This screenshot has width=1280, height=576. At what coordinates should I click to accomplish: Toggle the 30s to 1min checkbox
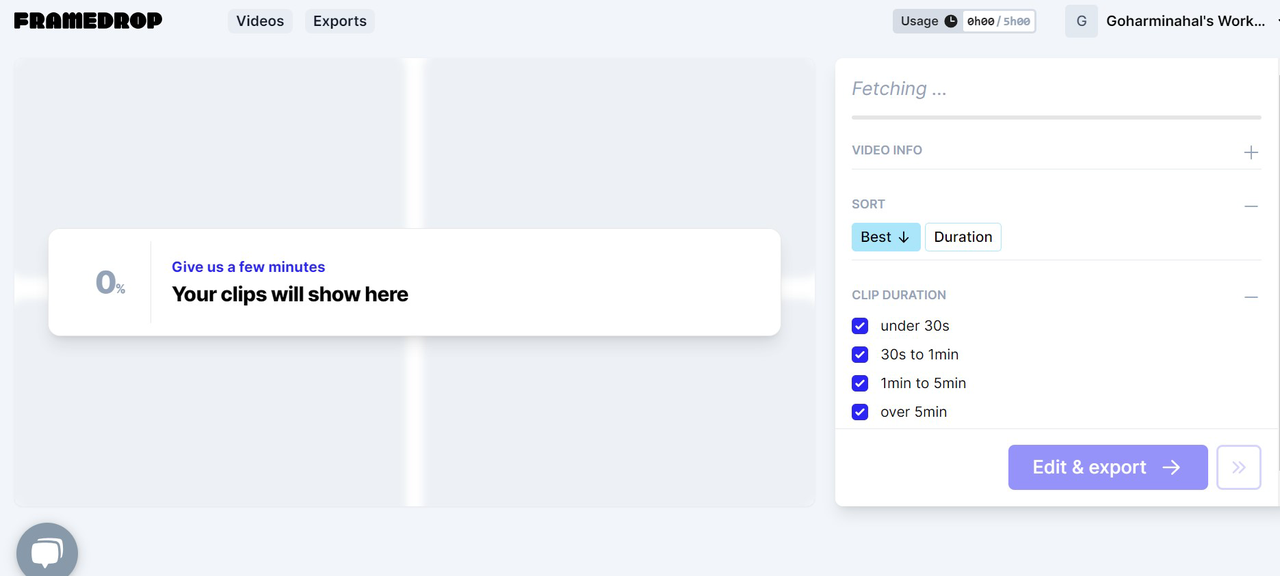(x=860, y=355)
